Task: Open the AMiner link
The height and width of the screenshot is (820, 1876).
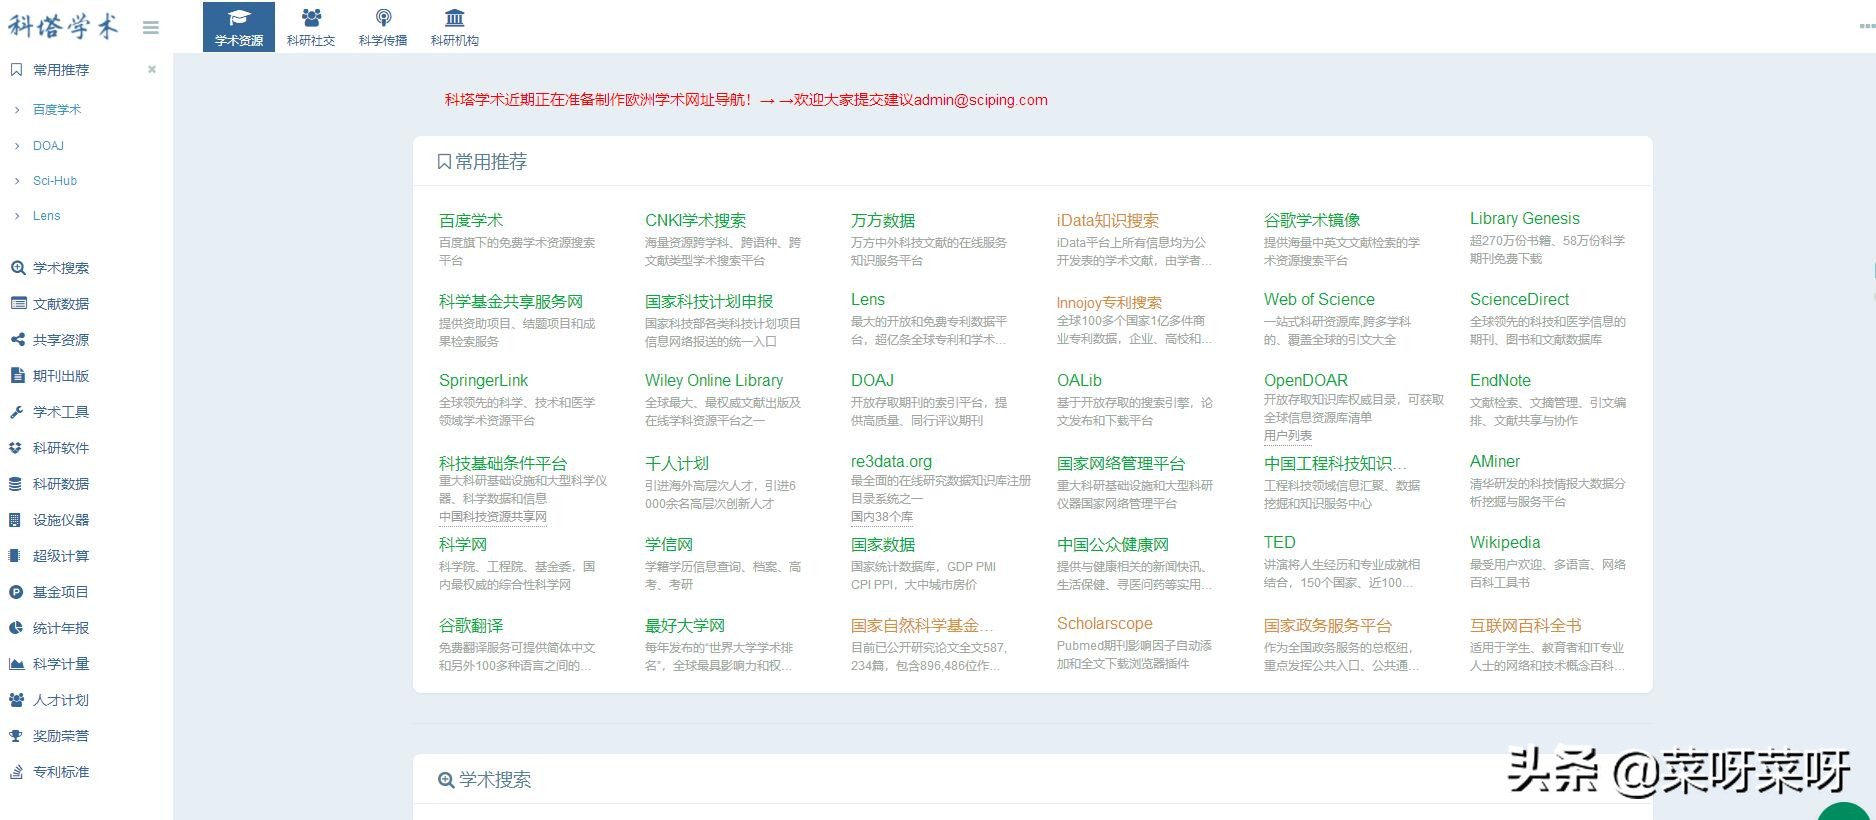Action: [1495, 461]
